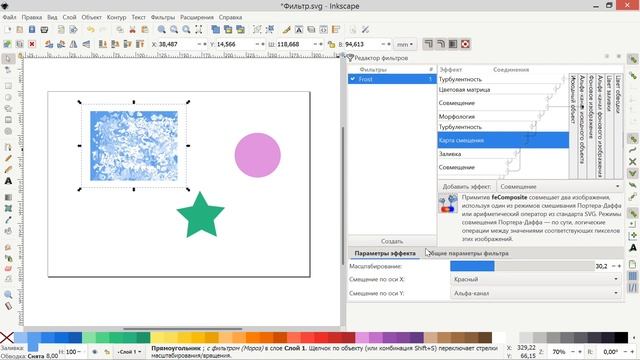This screenshot has width=640, height=360.
Task: Click the Print document icon
Action: click(44, 29)
